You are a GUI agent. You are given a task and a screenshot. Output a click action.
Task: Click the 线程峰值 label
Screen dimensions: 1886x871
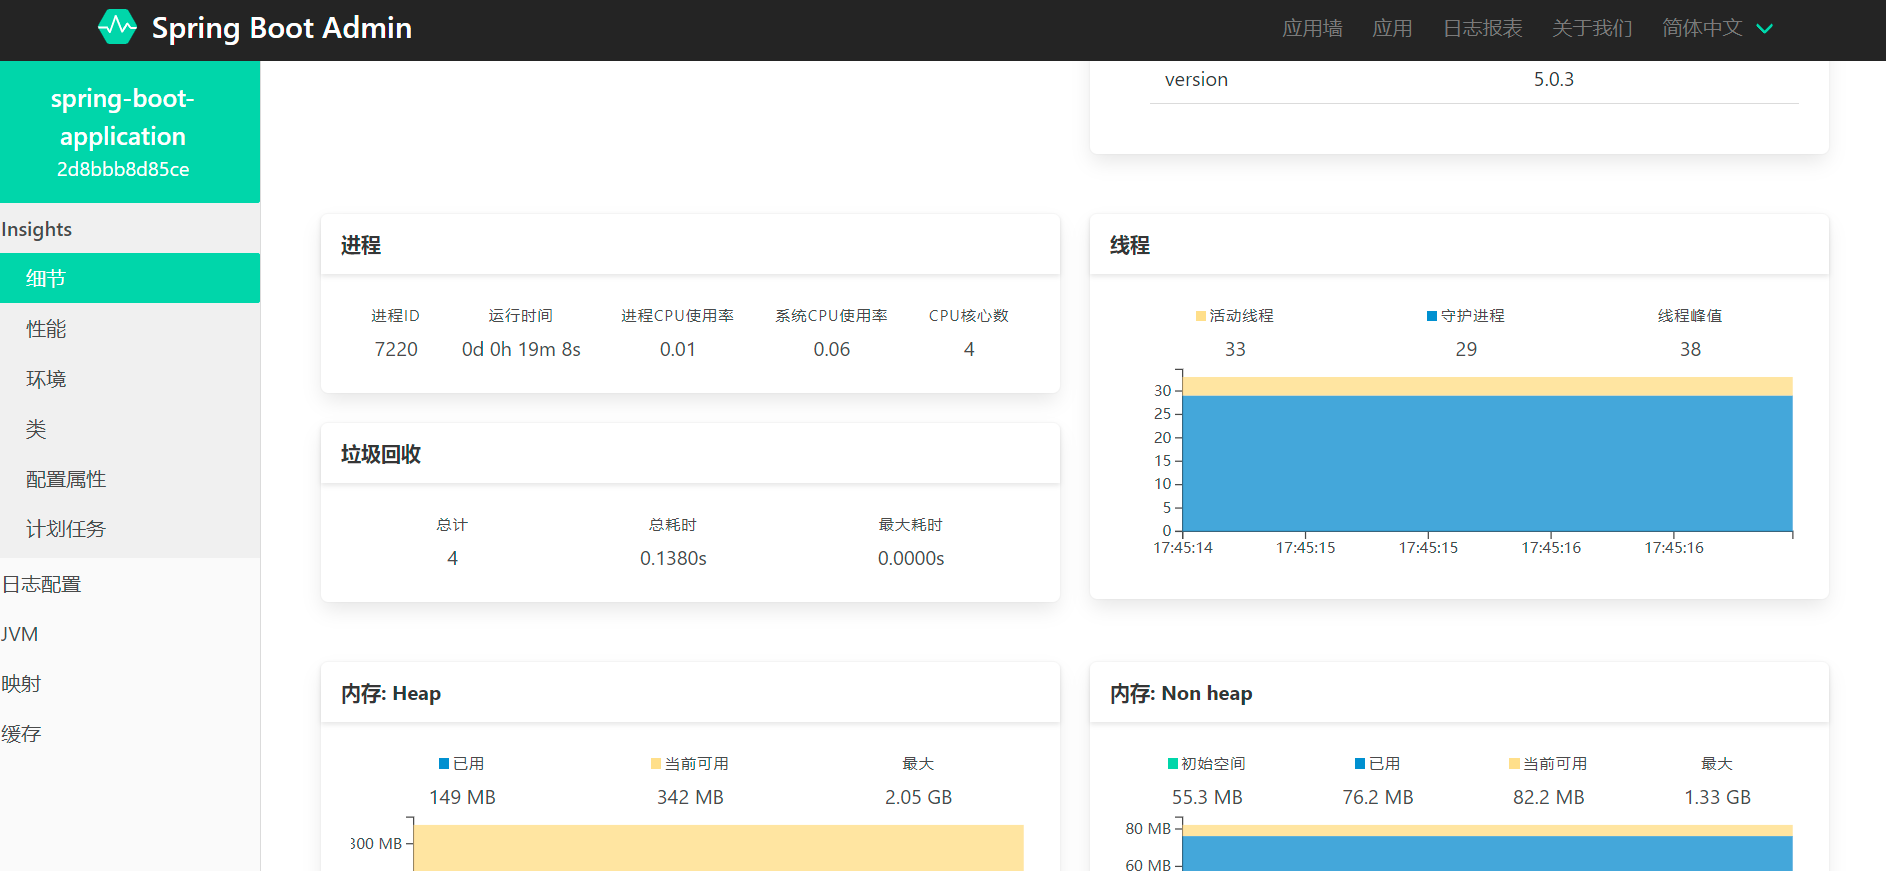coord(1690,316)
